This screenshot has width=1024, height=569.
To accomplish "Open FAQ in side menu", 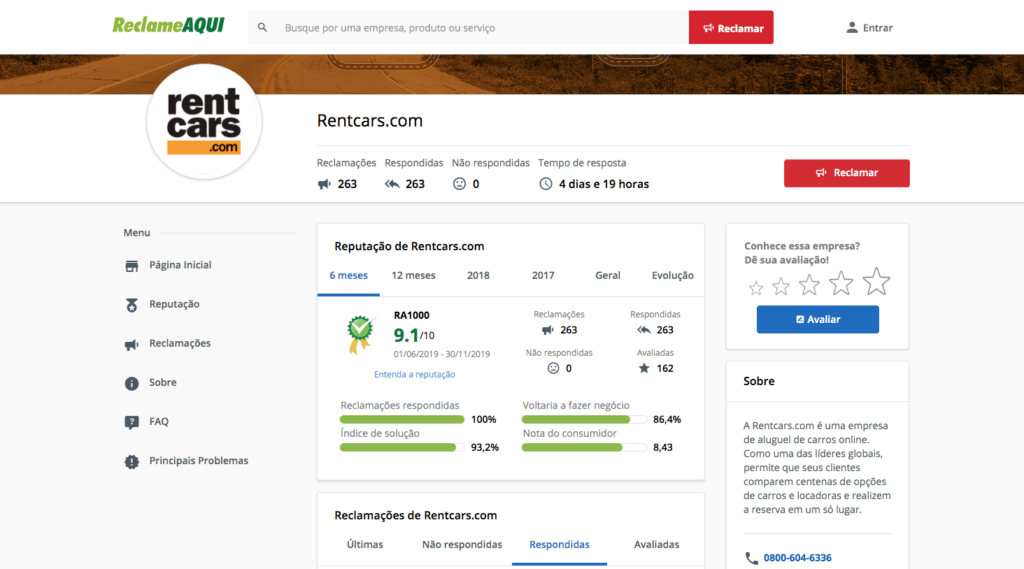I will point(159,422).
